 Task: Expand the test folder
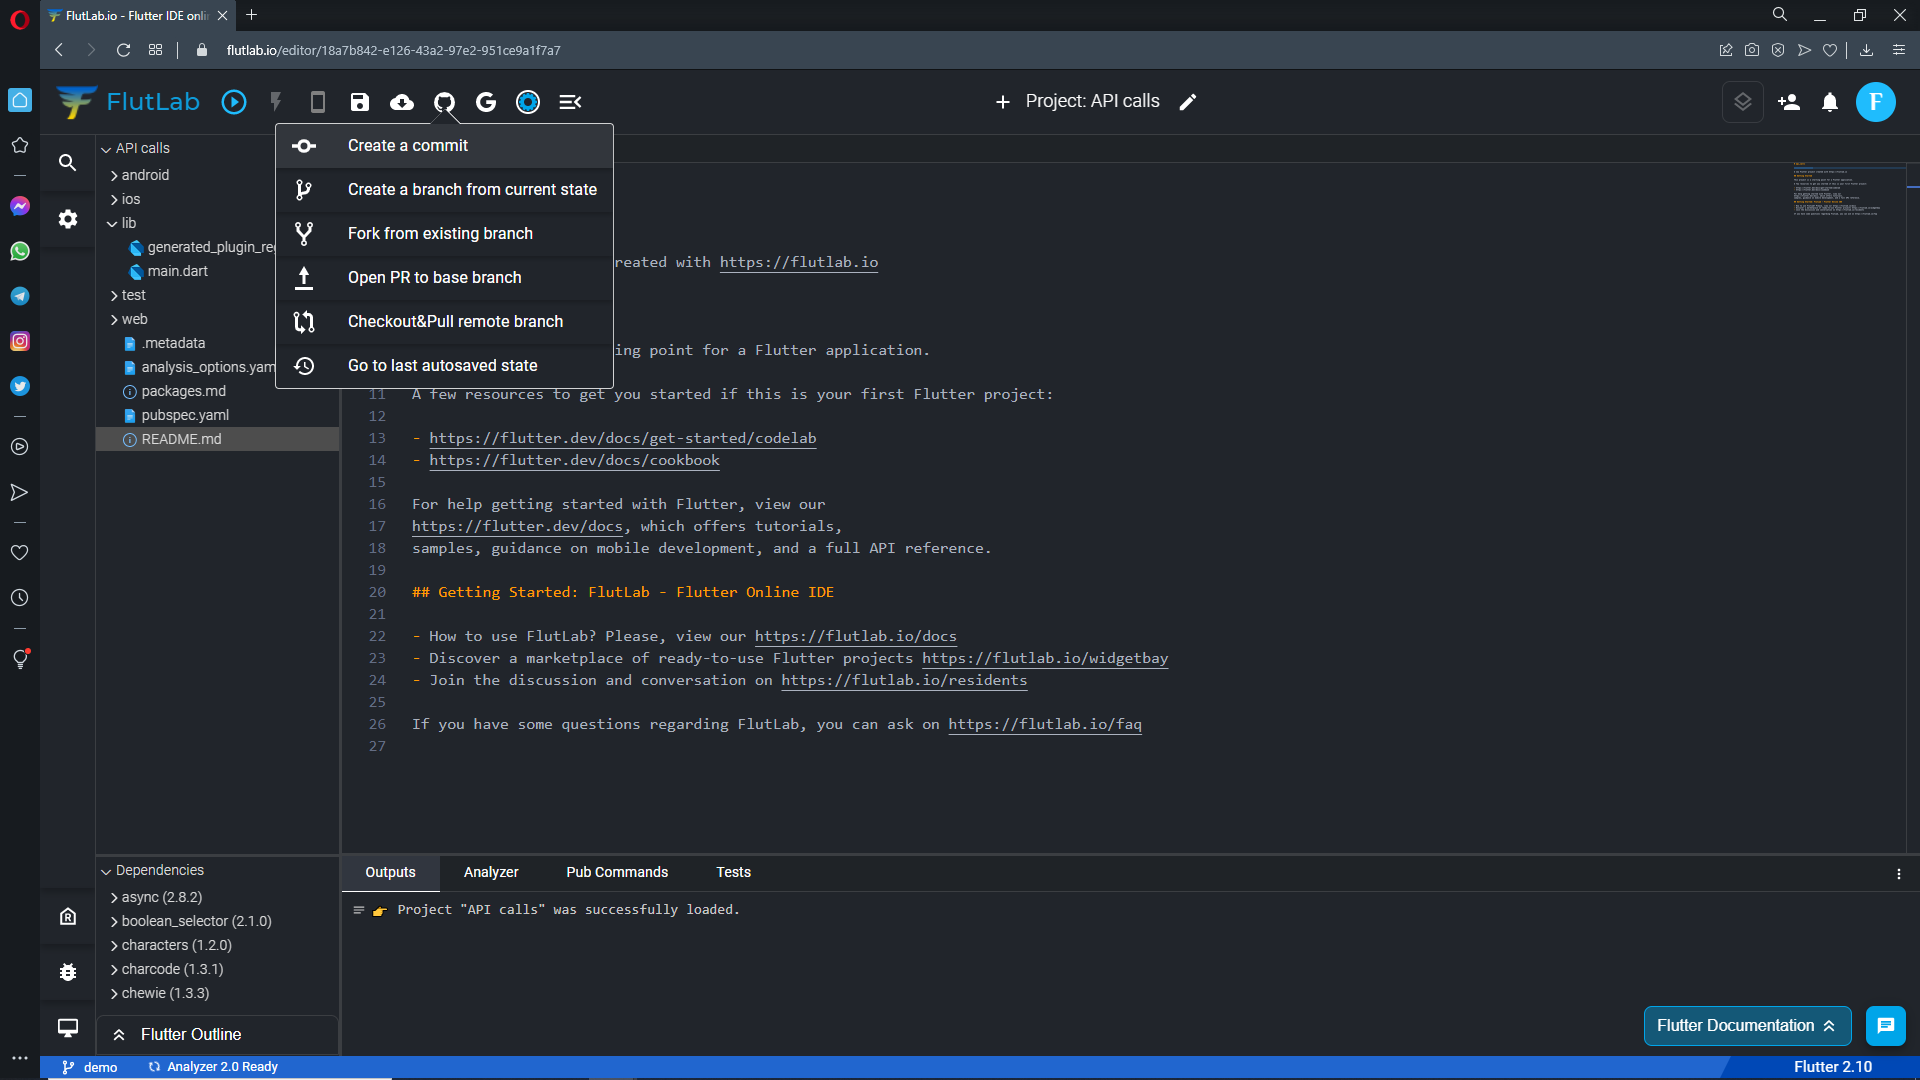point(114,296)
